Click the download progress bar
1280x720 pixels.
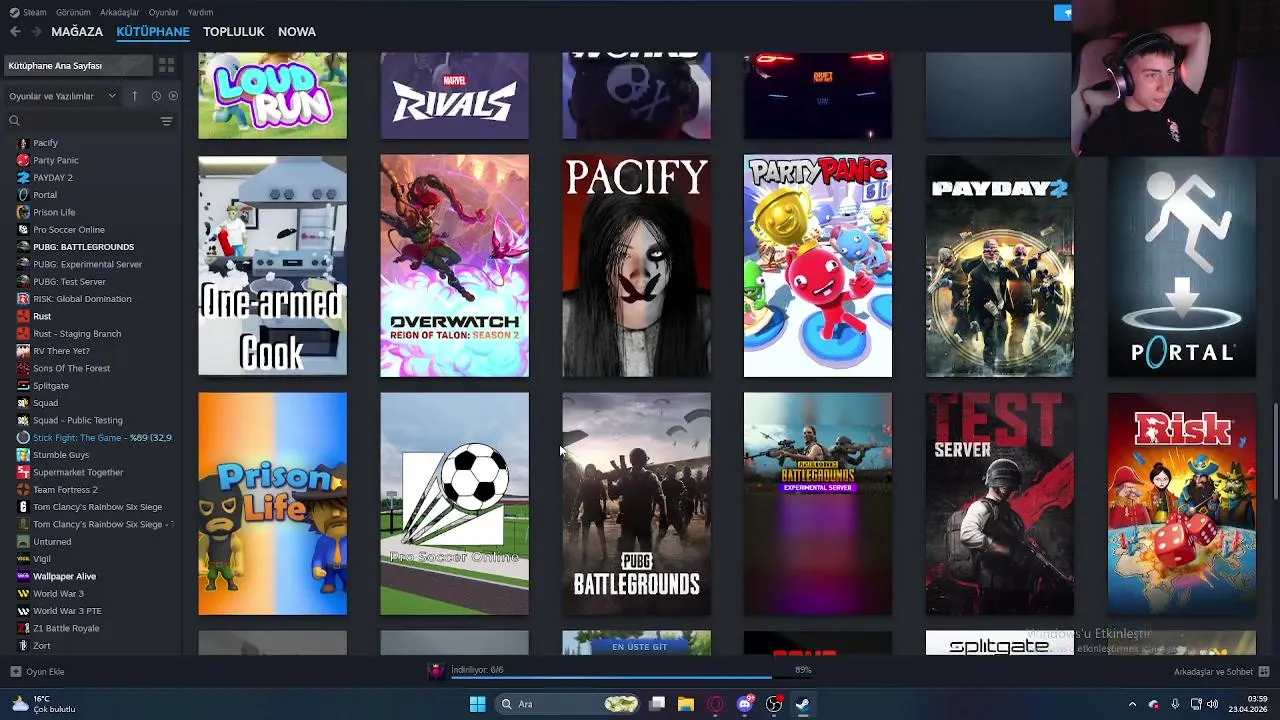(631, 678)
